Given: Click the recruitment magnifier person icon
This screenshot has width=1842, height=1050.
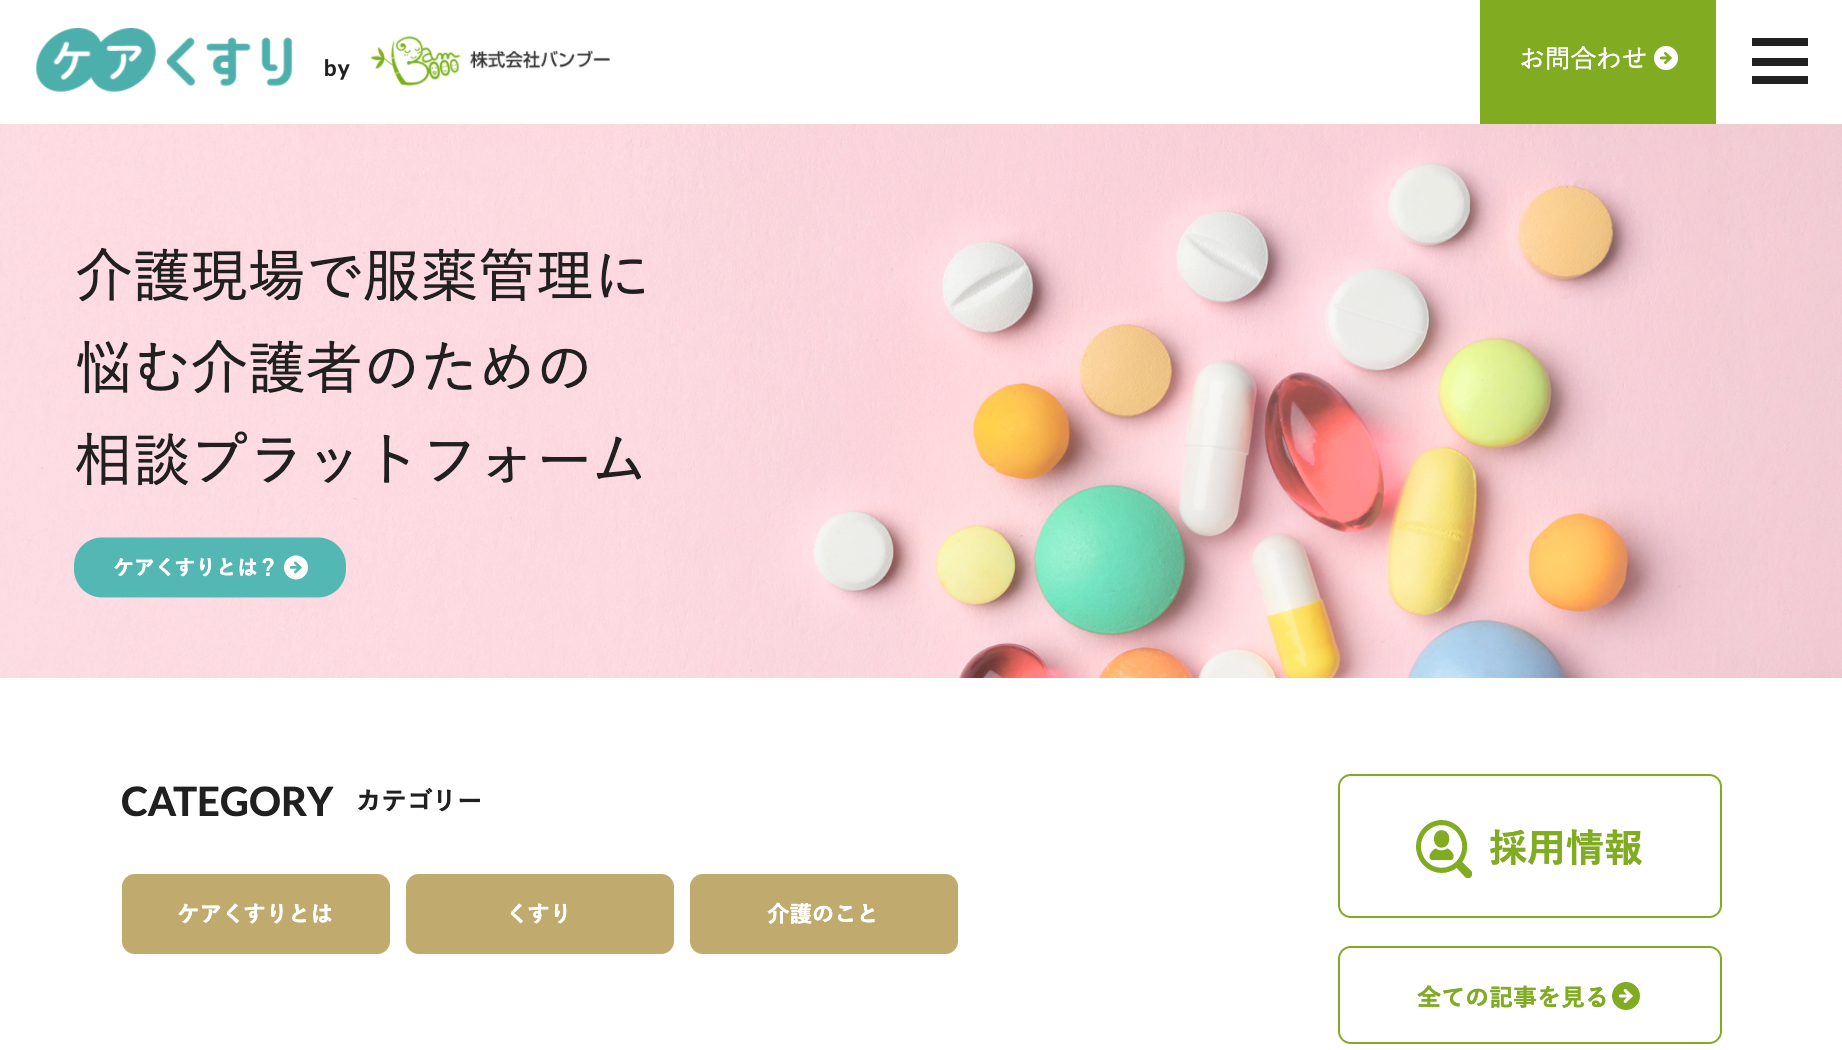Looking at the screenshot, I should click(x=1443, y=848).
